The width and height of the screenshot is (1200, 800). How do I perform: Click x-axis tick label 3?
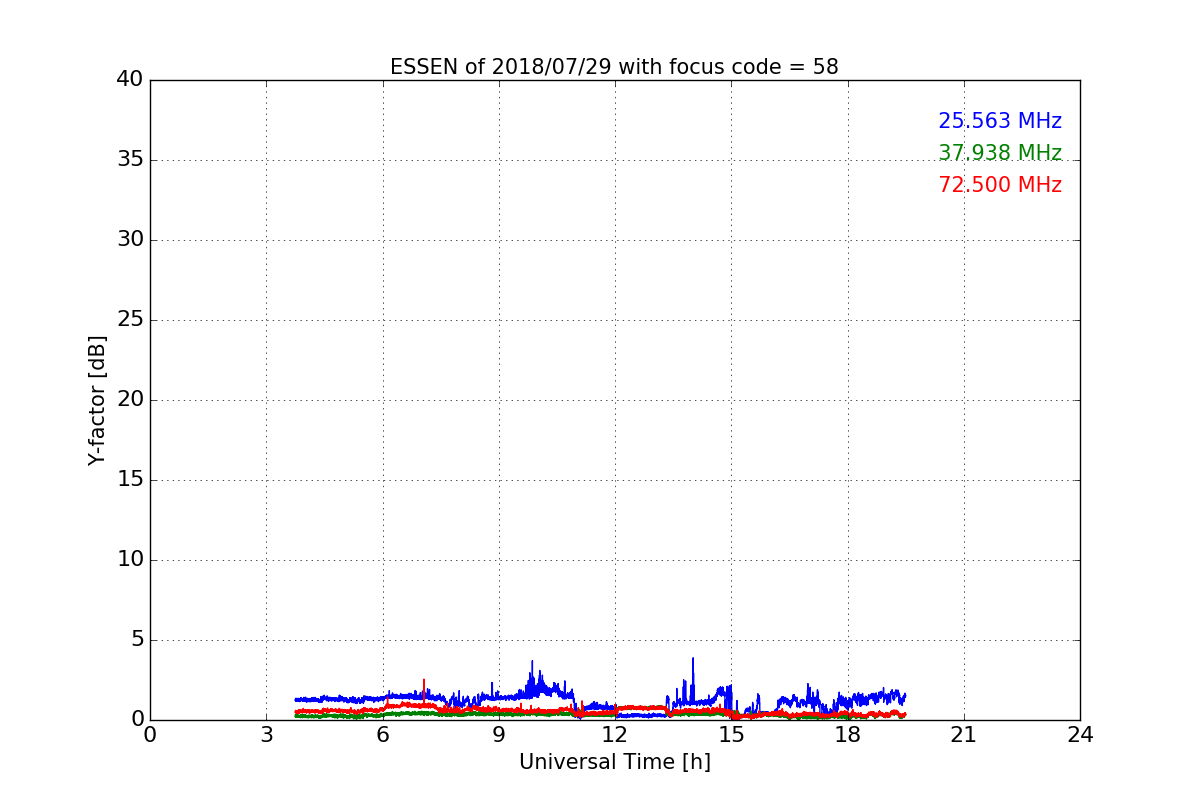pos(266,735)
